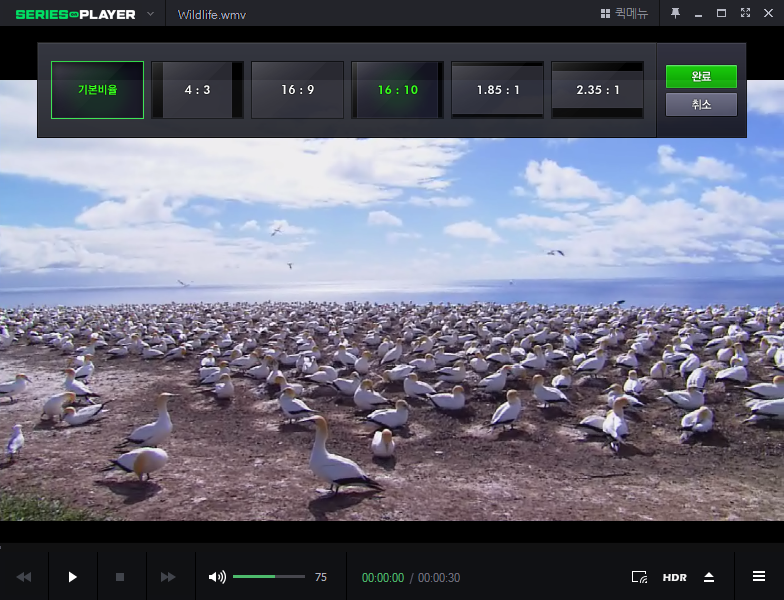Choose the 4 : 3 aspect ratio
784x600 pixels.
click(198, 90)
